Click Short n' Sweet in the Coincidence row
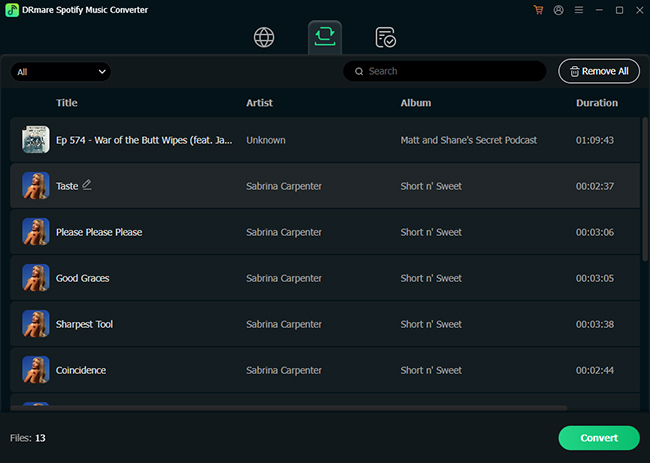 click(x=431, y=370)
